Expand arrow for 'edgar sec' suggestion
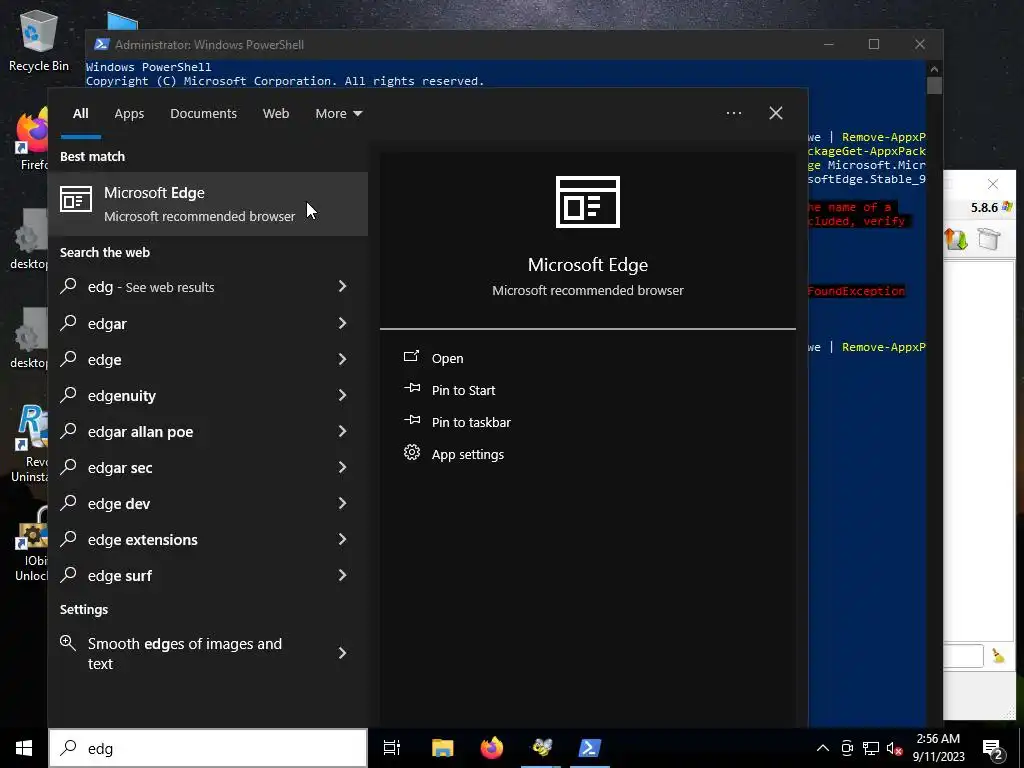The width and height of the screenshot is (1024, 768). [x=342, y=466]
